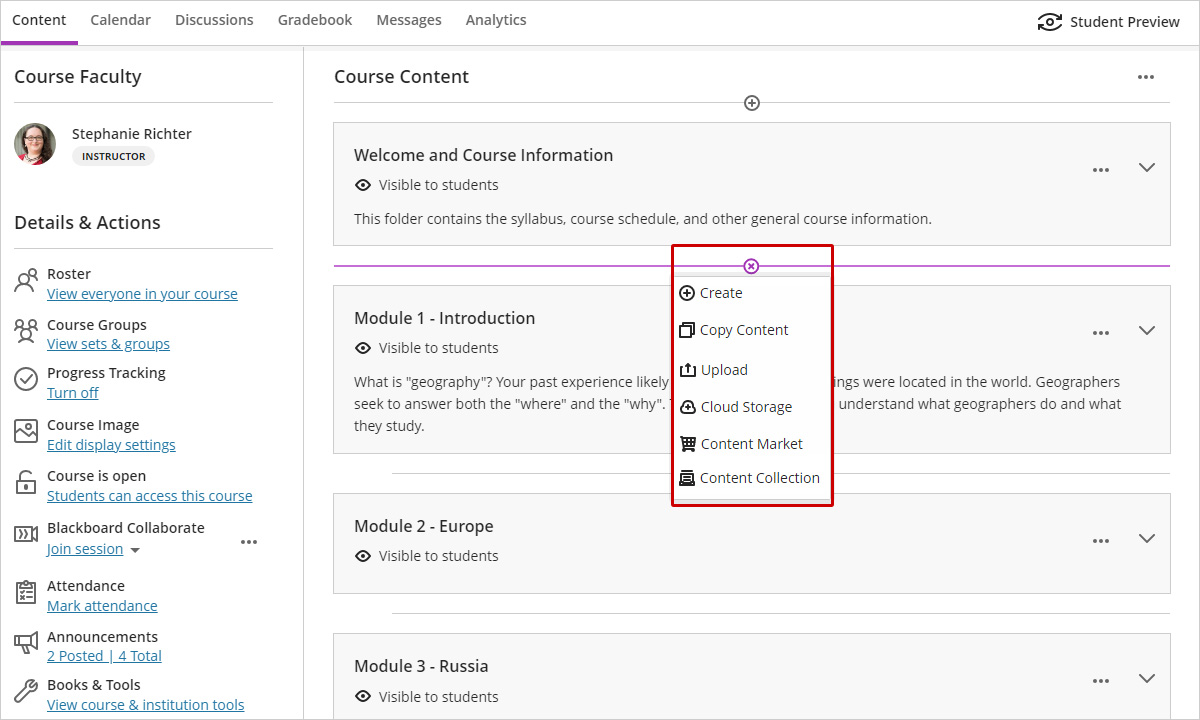
Task: Expand Module 1 - Introduction chevron
Action: coord(1147,331)
